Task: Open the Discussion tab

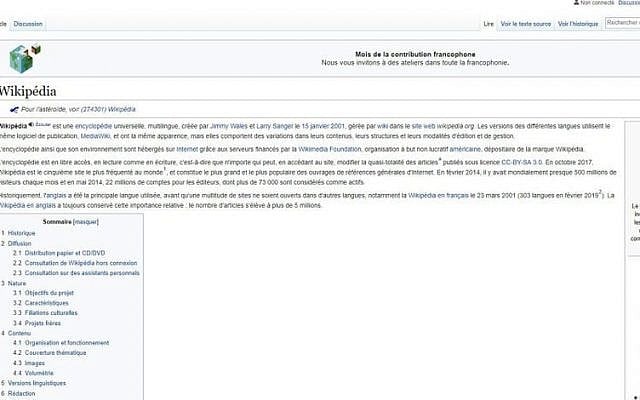Action: pos(28,24)
